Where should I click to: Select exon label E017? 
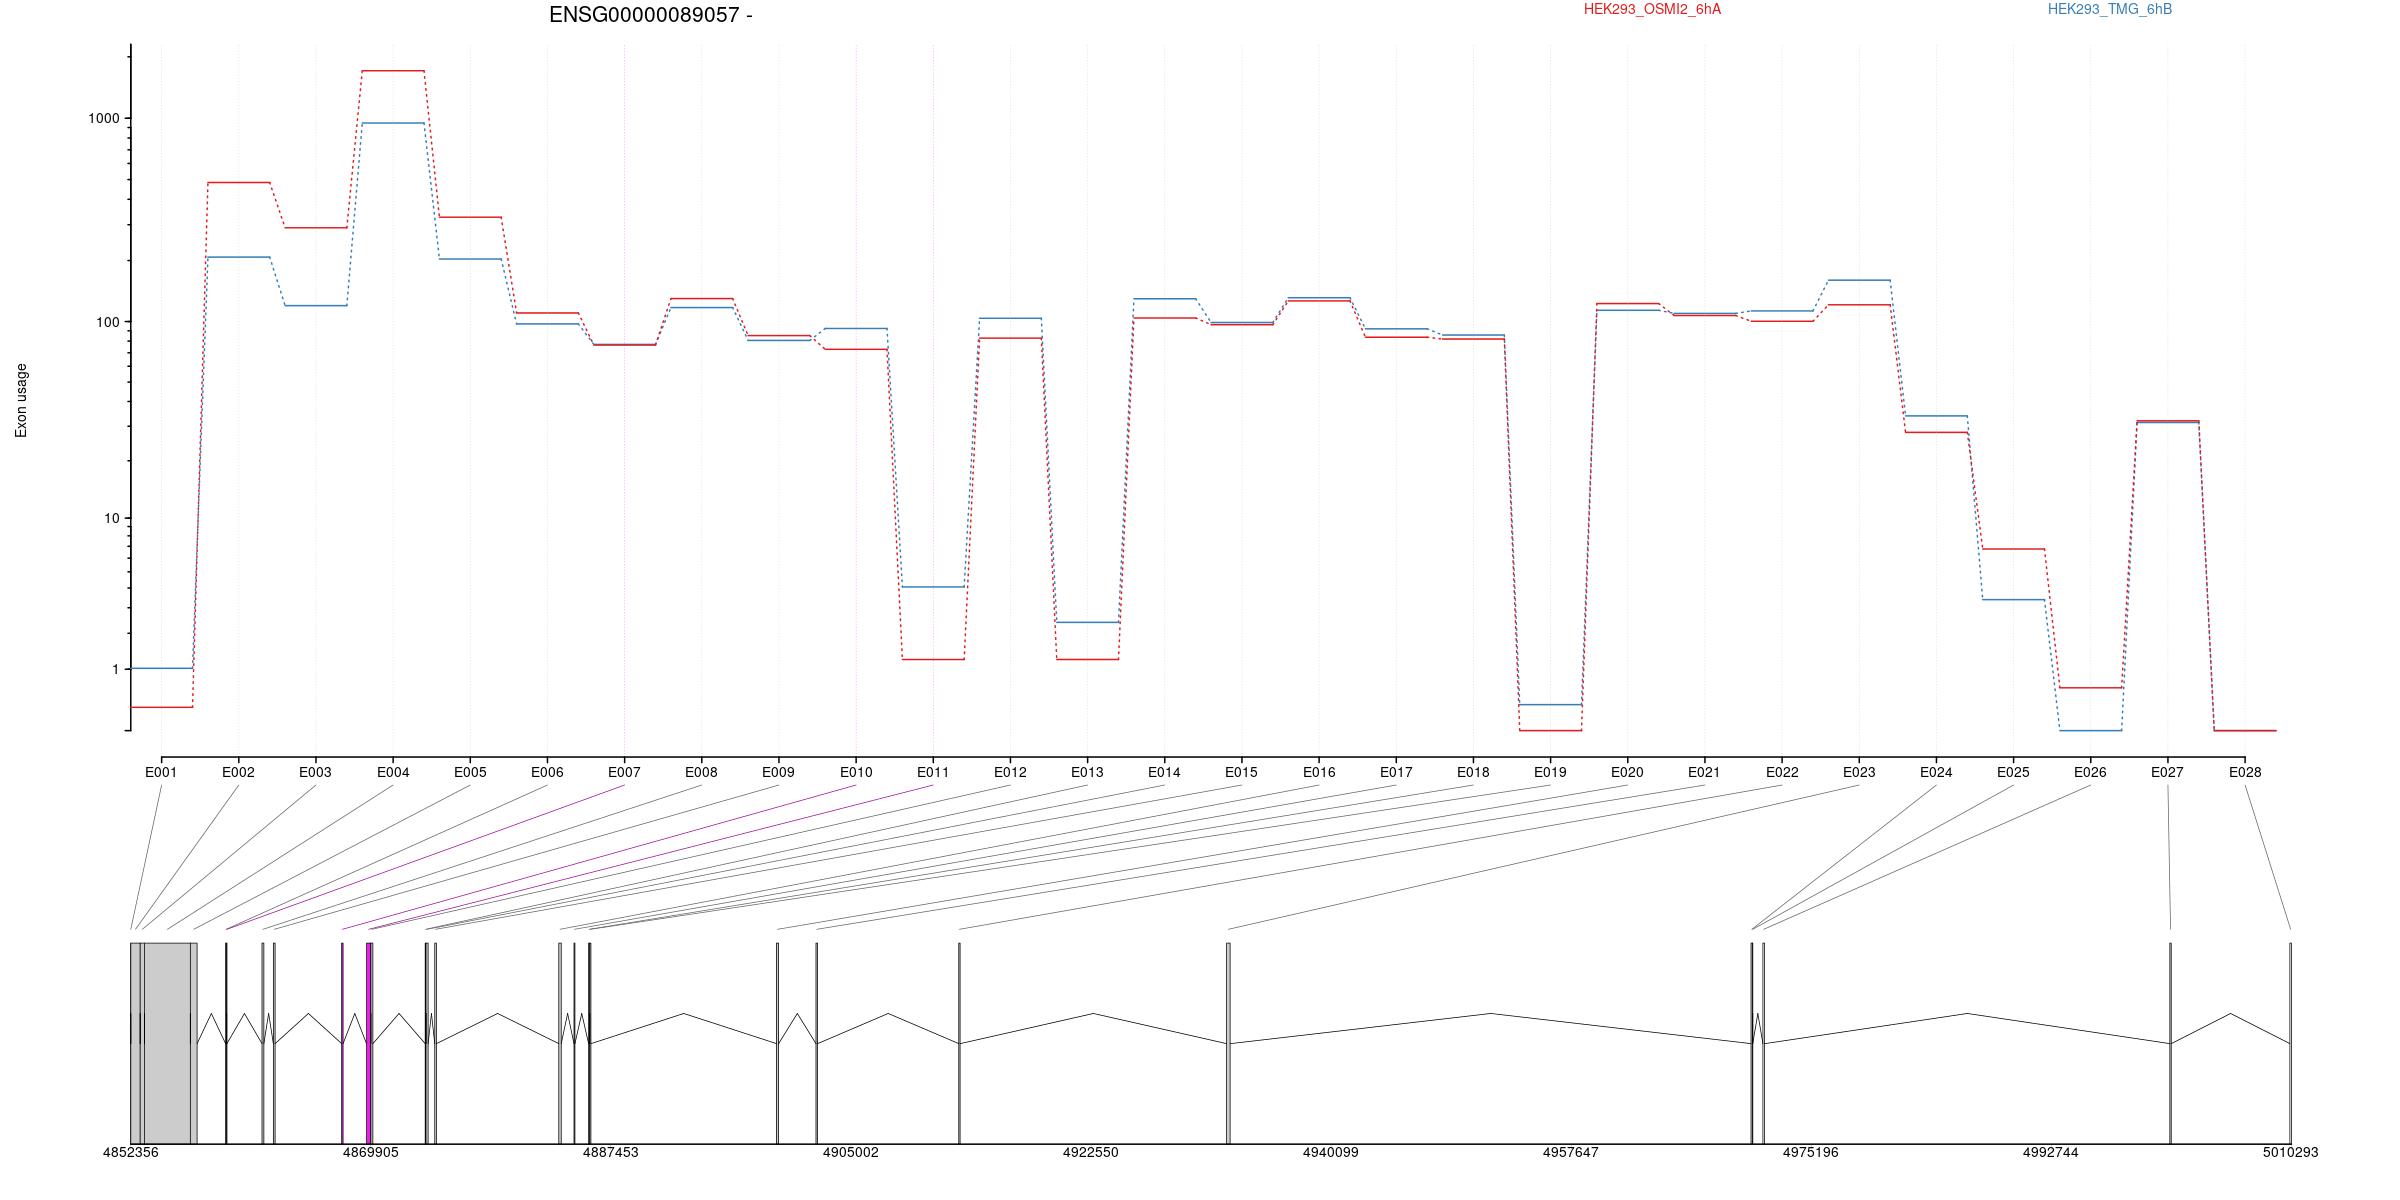click(1396, 772)
